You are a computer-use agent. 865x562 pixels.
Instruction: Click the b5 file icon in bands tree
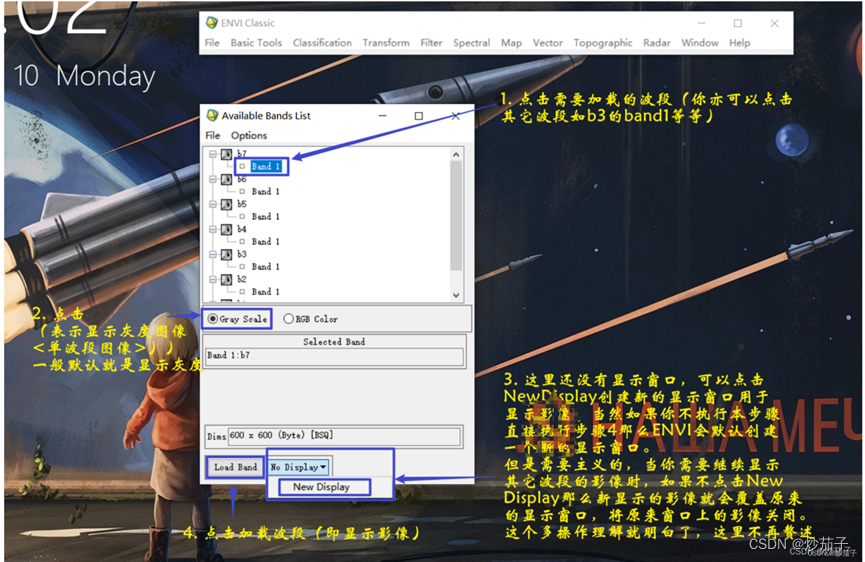click(226, 205)
